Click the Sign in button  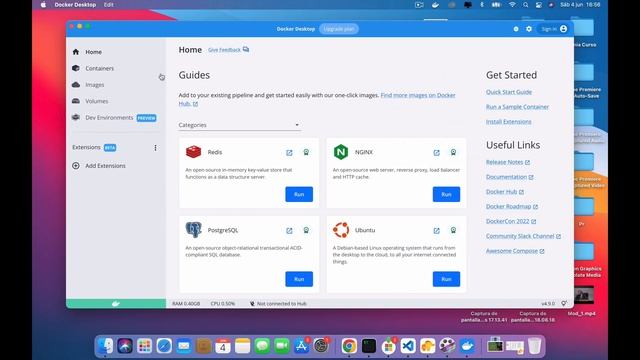click(554, 29)
